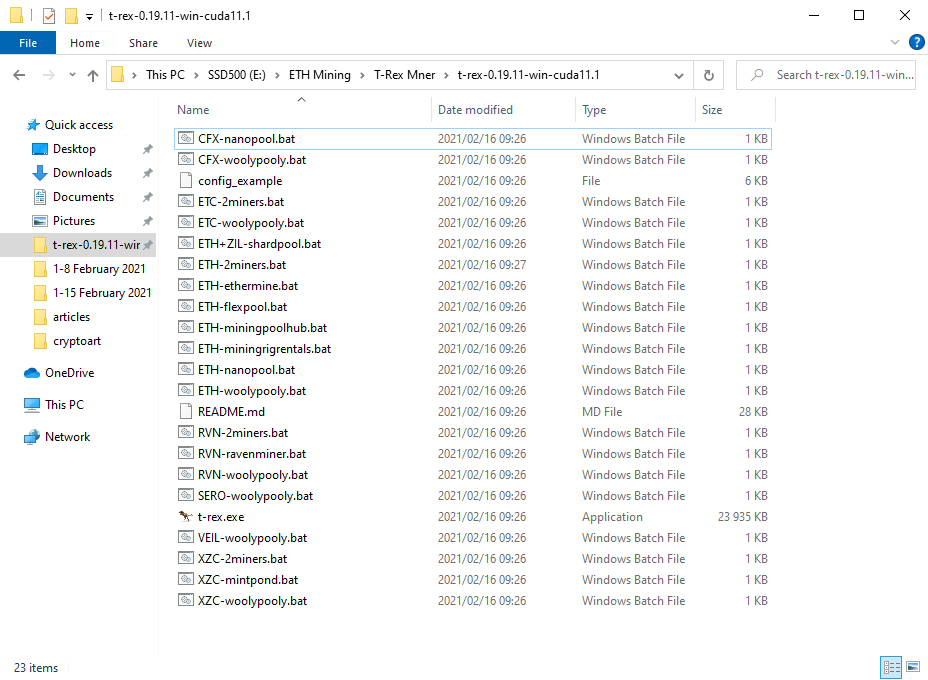Switch to Large thumbnails view icon

pyautogui.click(x=913, y=668)
